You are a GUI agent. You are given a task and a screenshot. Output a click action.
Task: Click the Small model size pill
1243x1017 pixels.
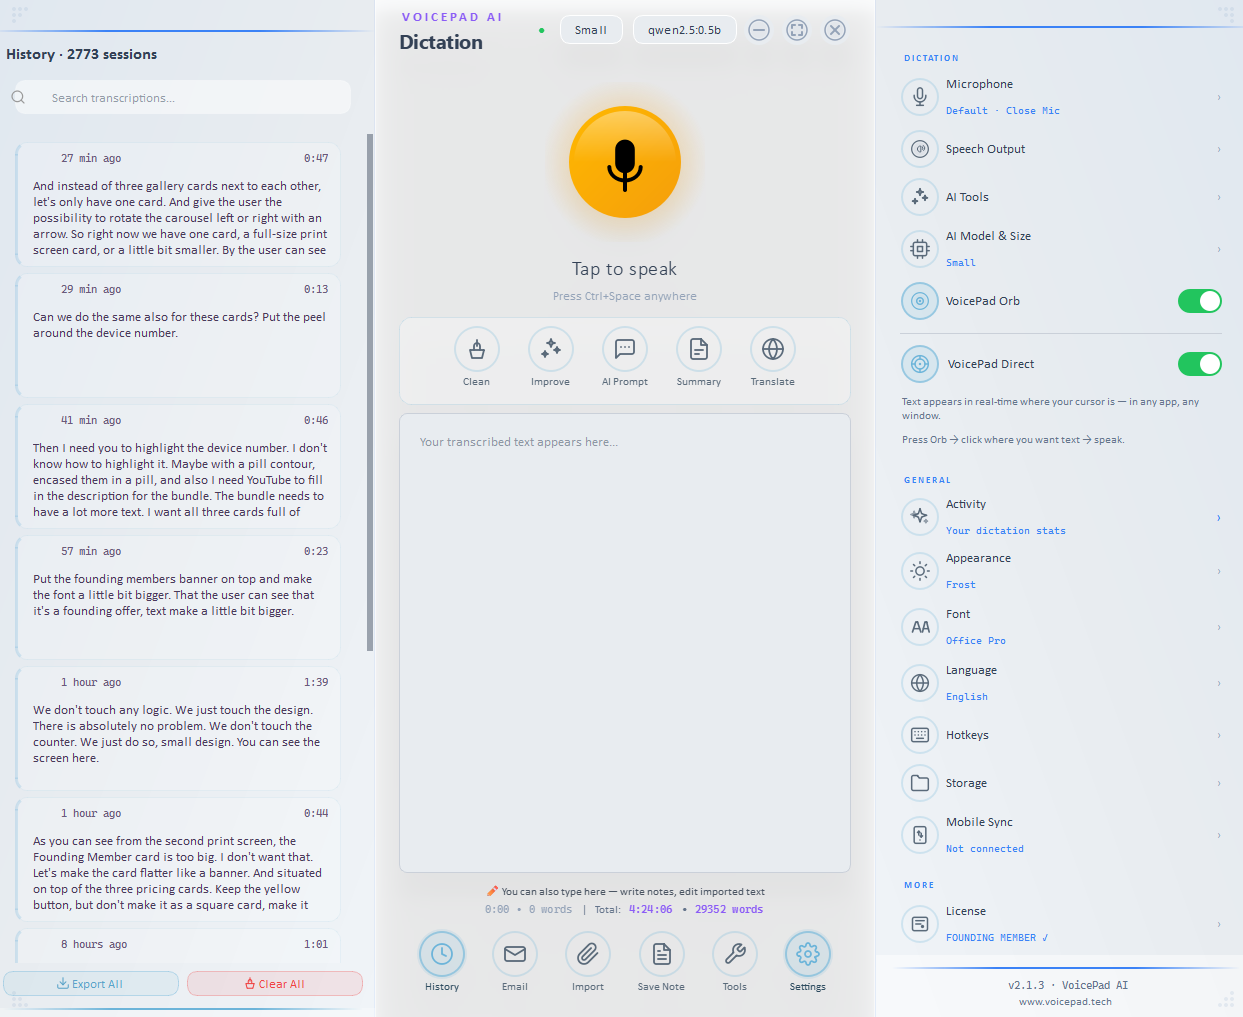click(x=591, y=30)
